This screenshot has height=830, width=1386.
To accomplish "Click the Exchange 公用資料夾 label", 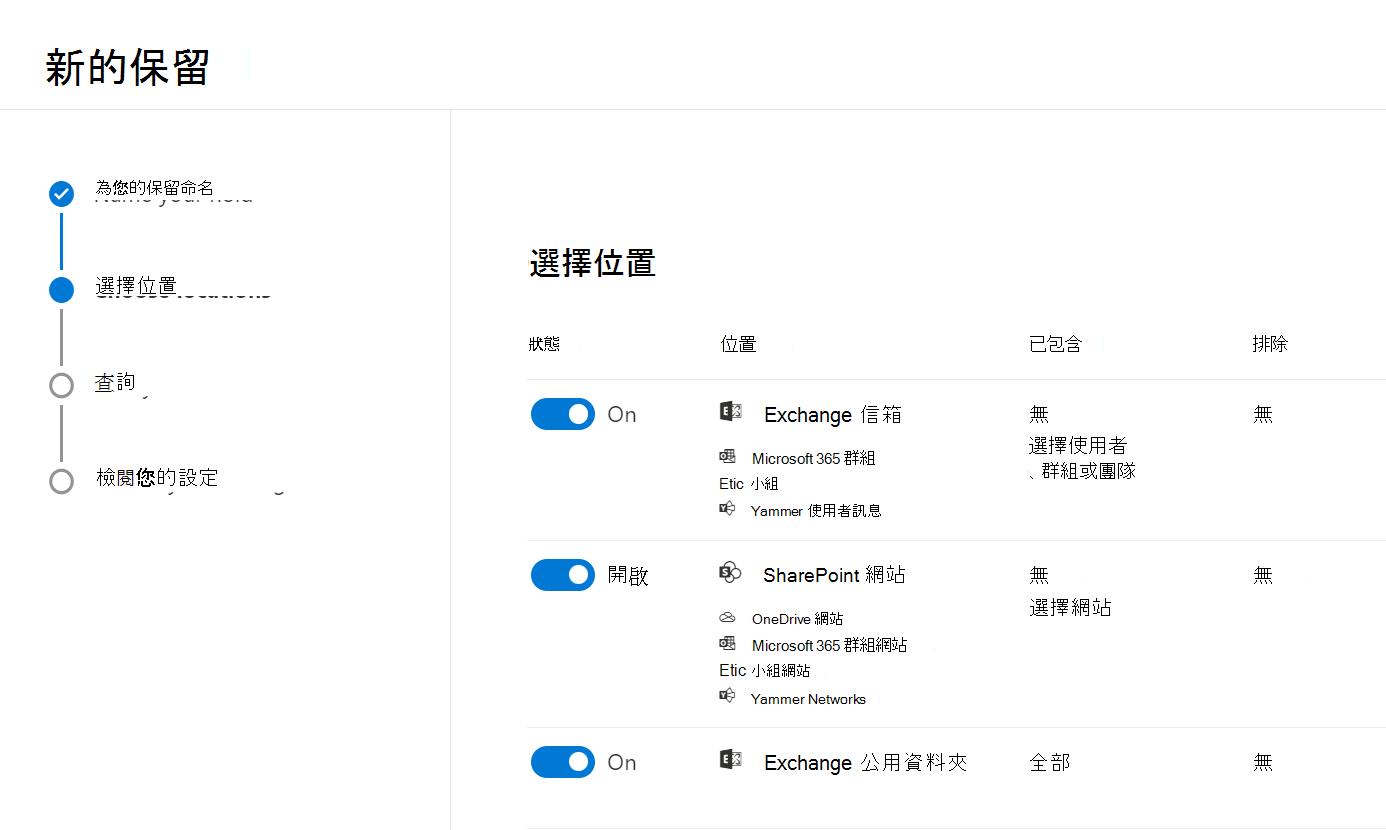I will tap(866, 763).
